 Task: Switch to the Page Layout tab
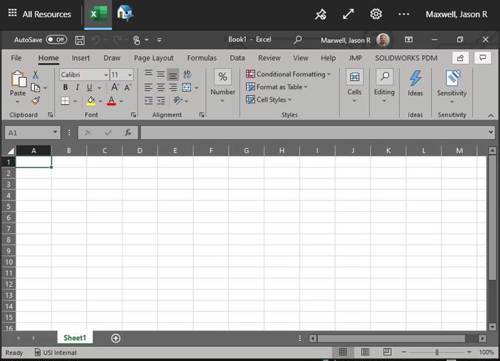(154, 58)
